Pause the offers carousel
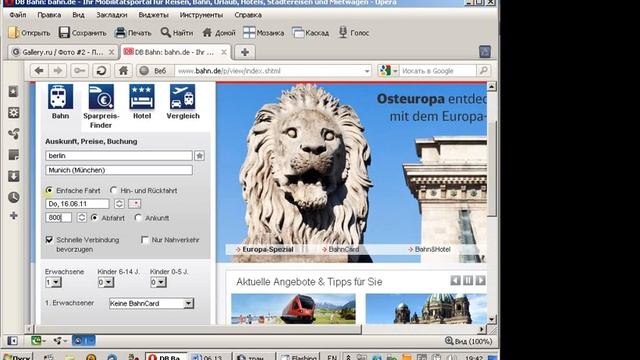640x360 pixels. 468,280
